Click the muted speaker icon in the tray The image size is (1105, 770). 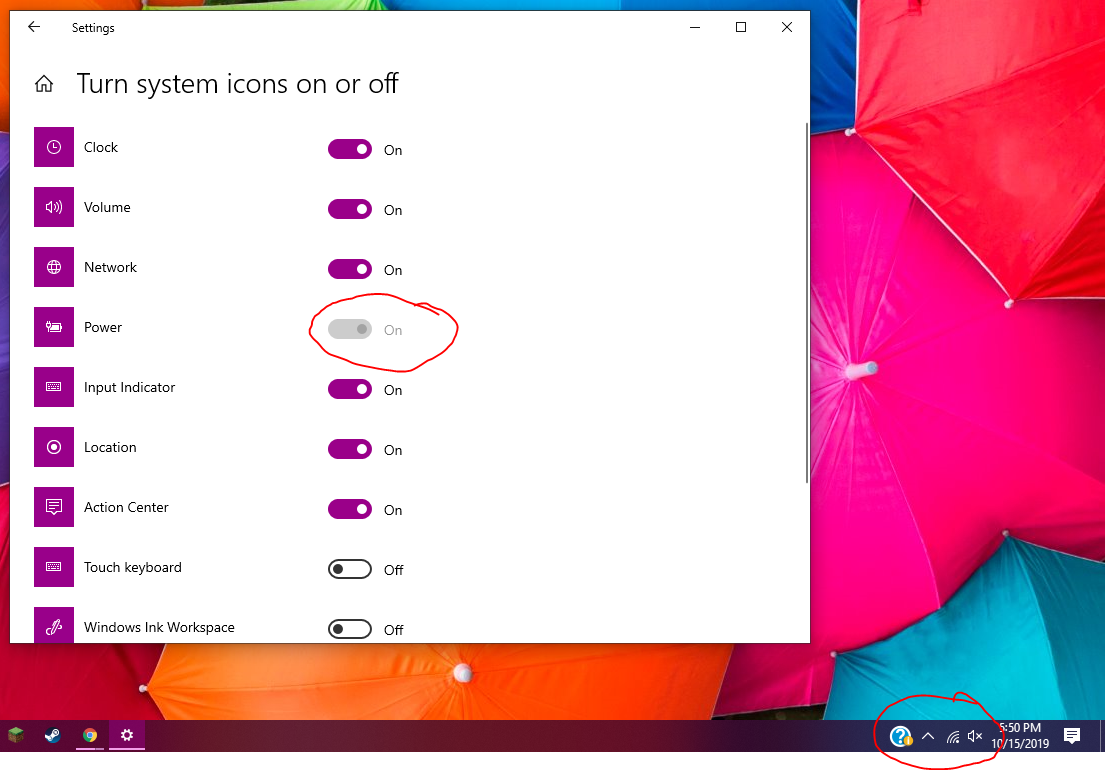tap(975, 735)
